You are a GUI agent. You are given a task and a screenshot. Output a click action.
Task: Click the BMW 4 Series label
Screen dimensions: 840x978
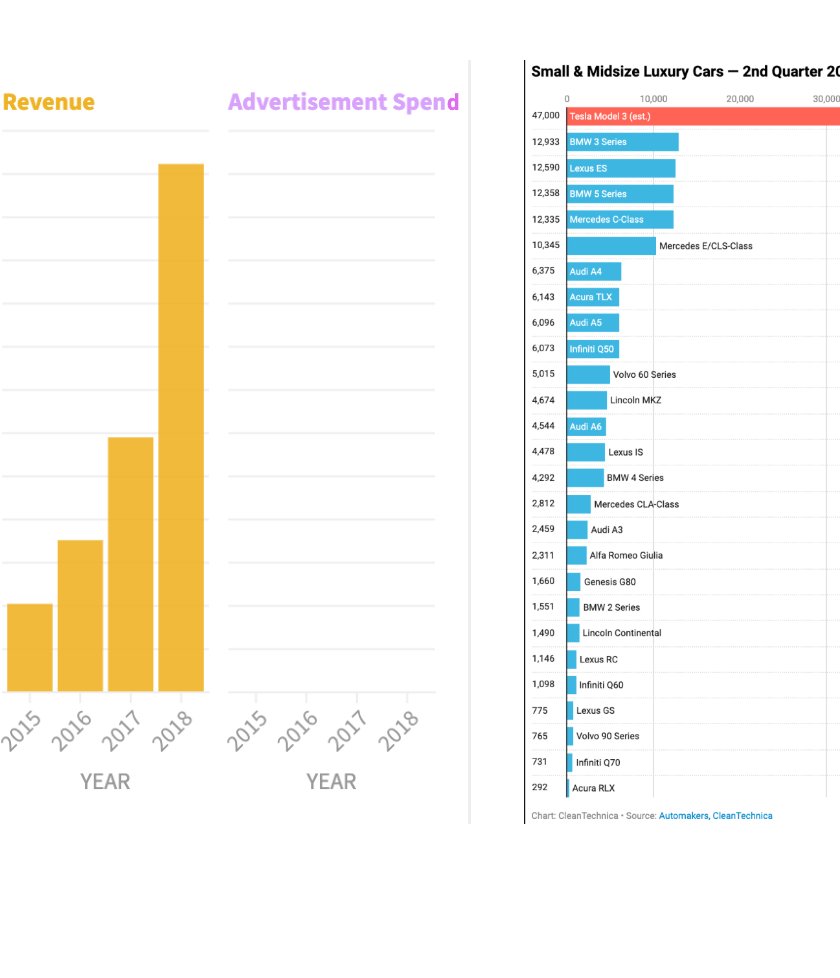click(635, 478)
